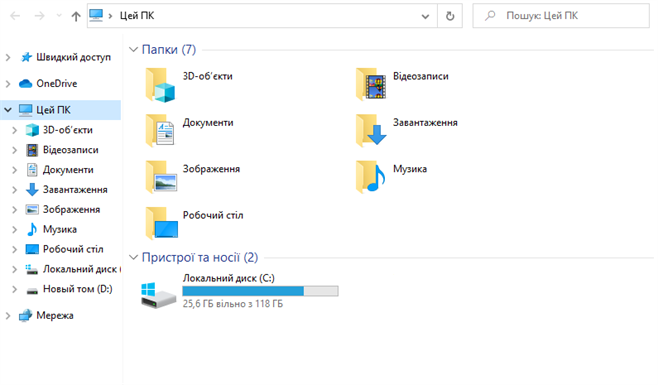
Task: Click the Відеозаписи folder label
Action: pos(420,76)
